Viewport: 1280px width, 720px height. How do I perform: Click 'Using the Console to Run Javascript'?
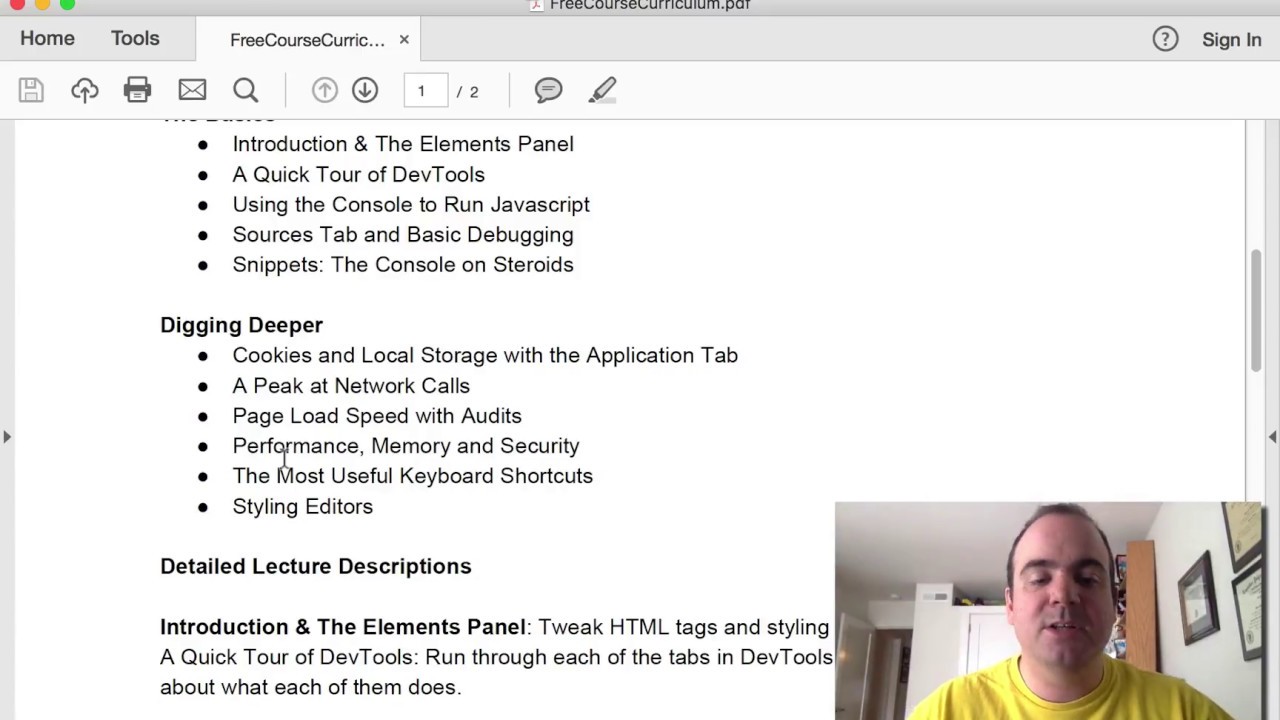click(x=411, y=204)
